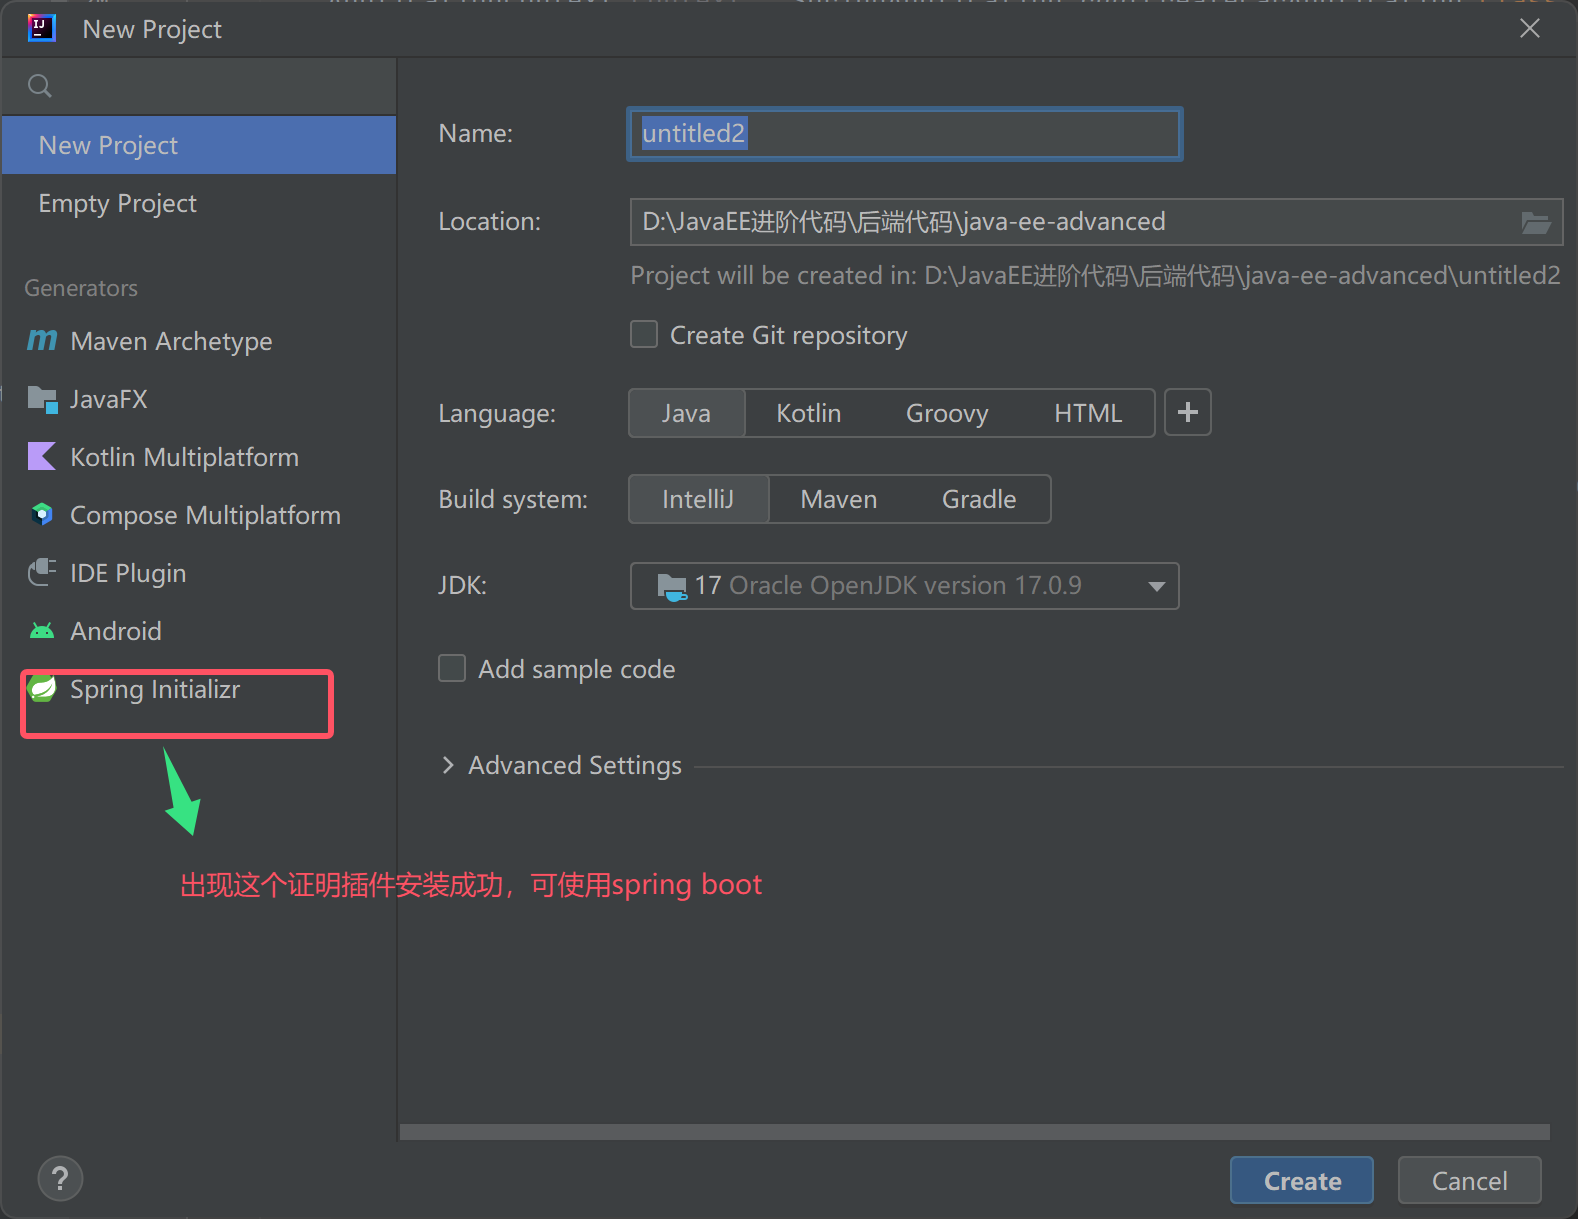Image resolution: width=1578 pixels, height=1219 pixels.
Task: Click the horizontal scrollbar at bottom
Action: coord(975,1132)
